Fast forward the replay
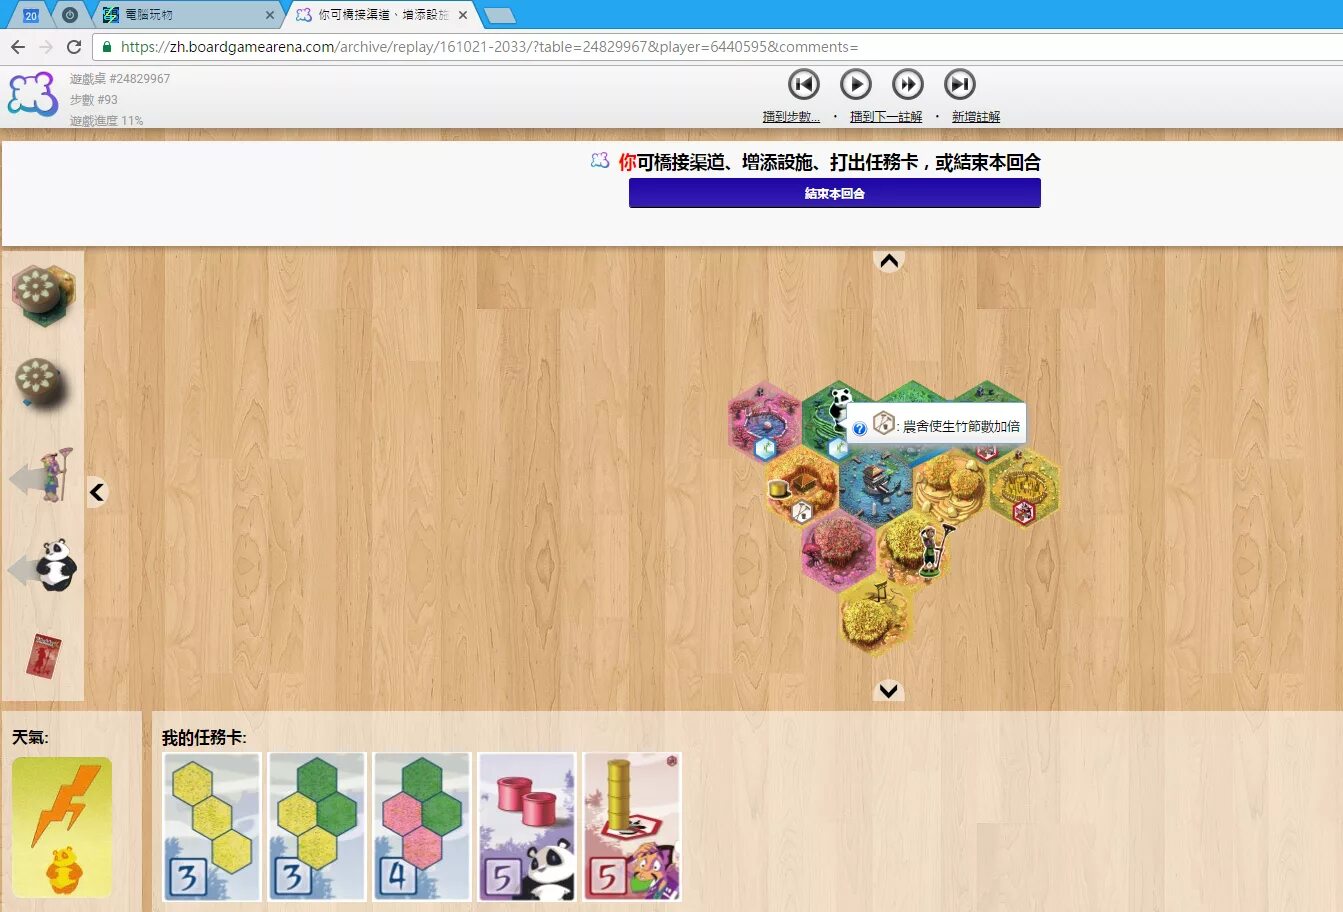The height and width of the screenshot is (912, 1343). pos(907,84)
